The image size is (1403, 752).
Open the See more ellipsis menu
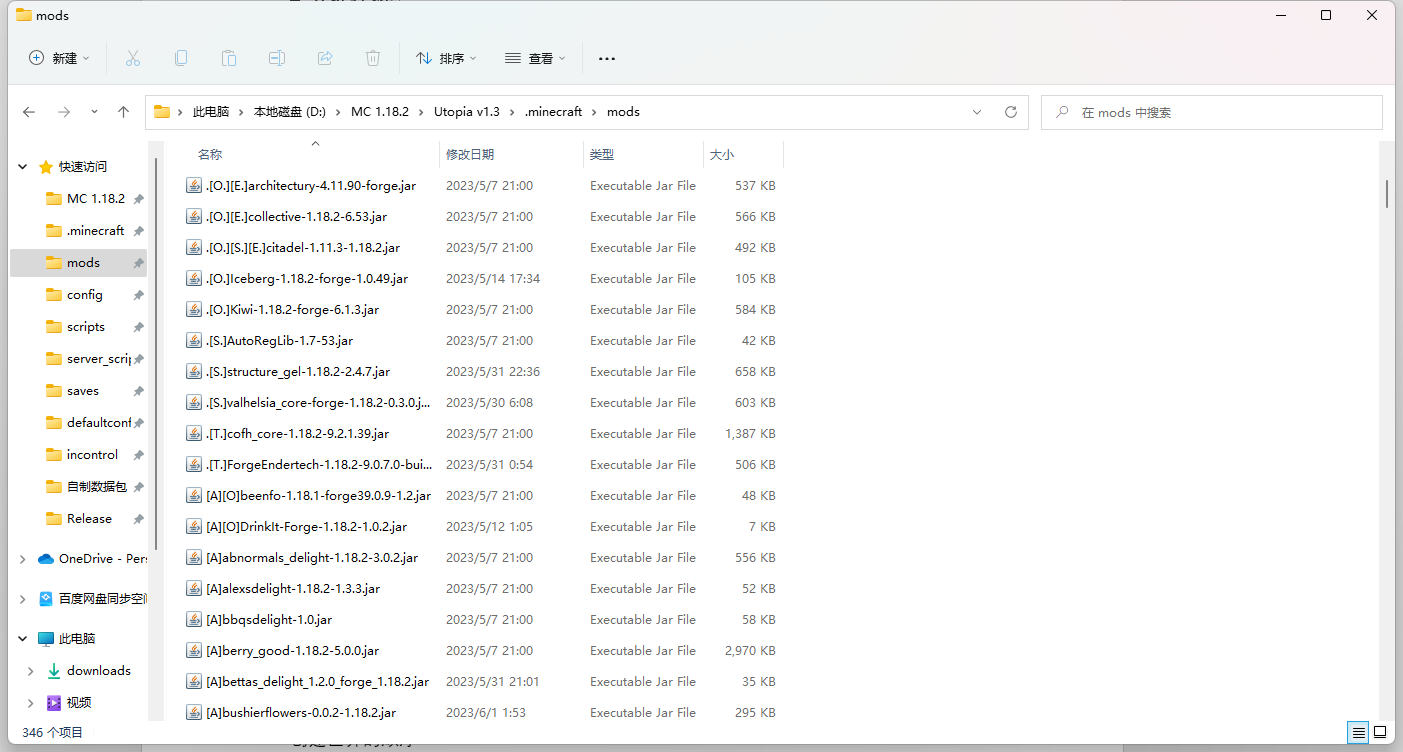[x=607, y=58]
